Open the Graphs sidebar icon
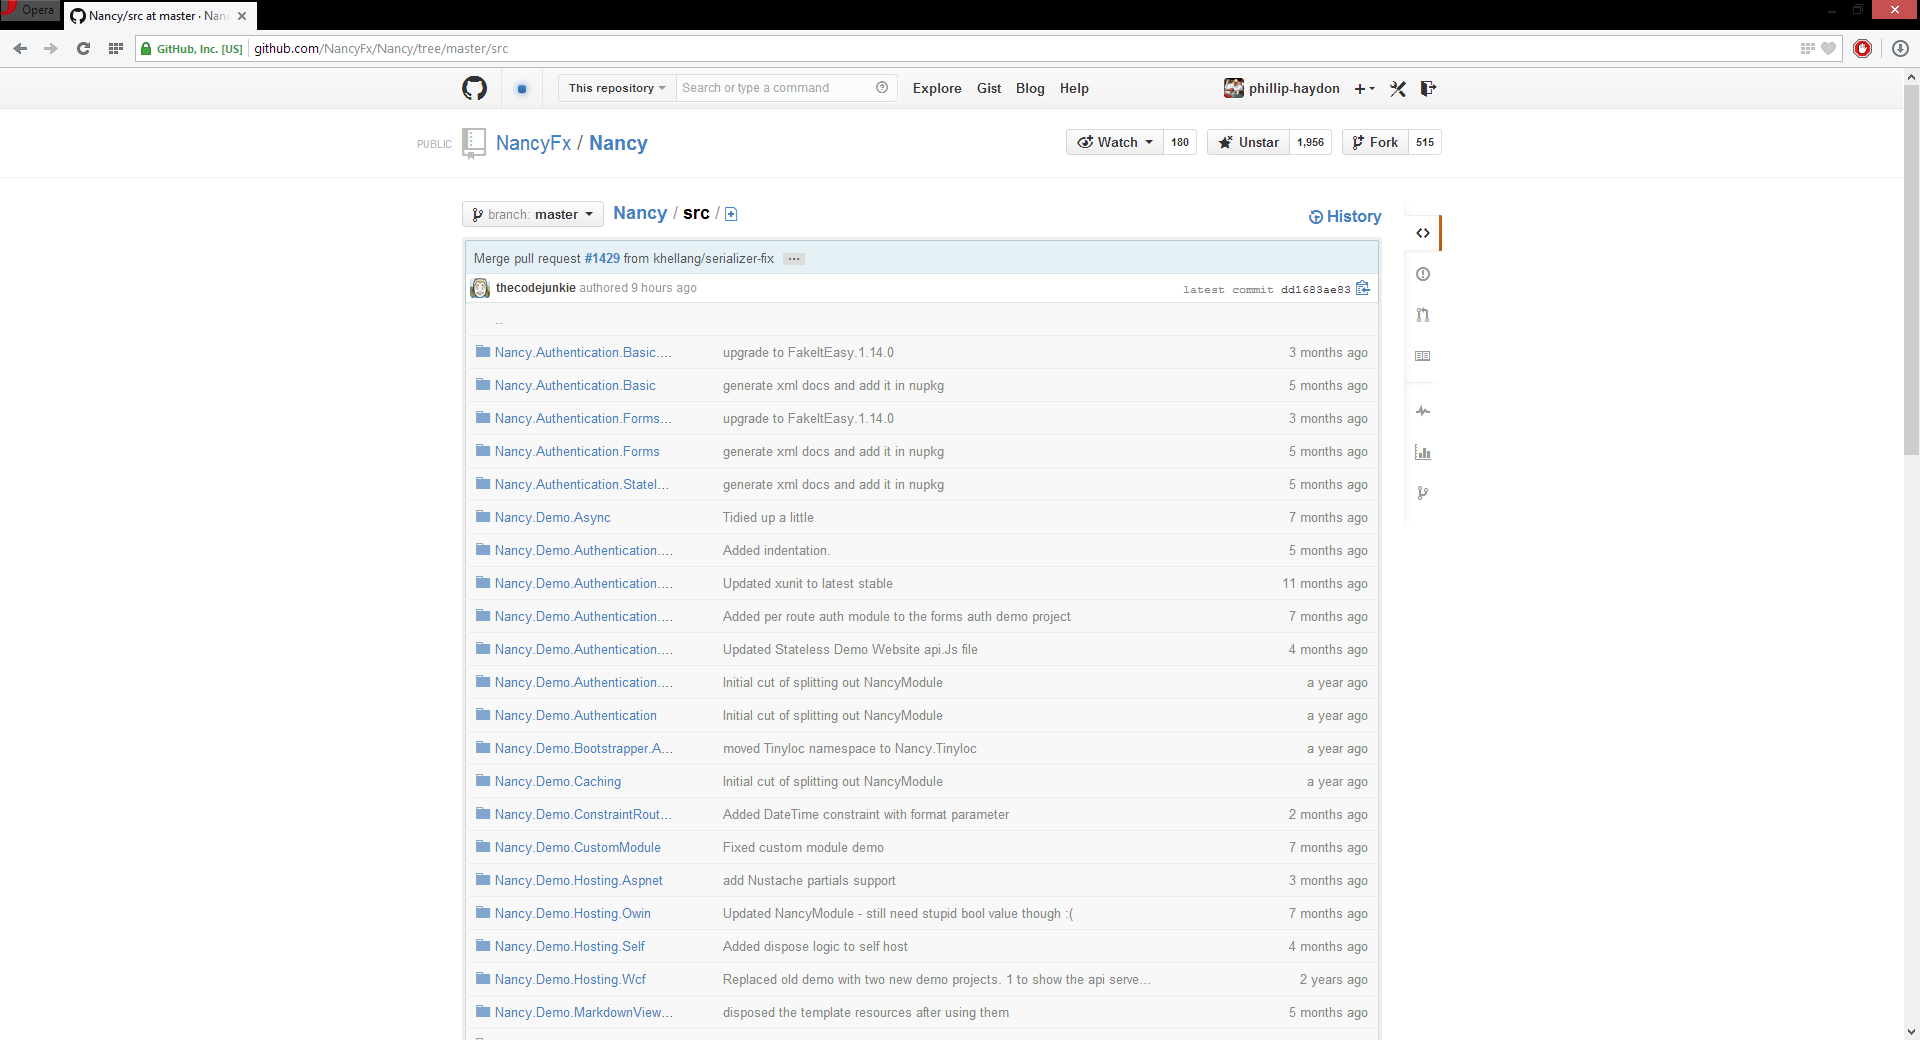Viewport: 1920px width, 1040px height. tap(1422, 452)
